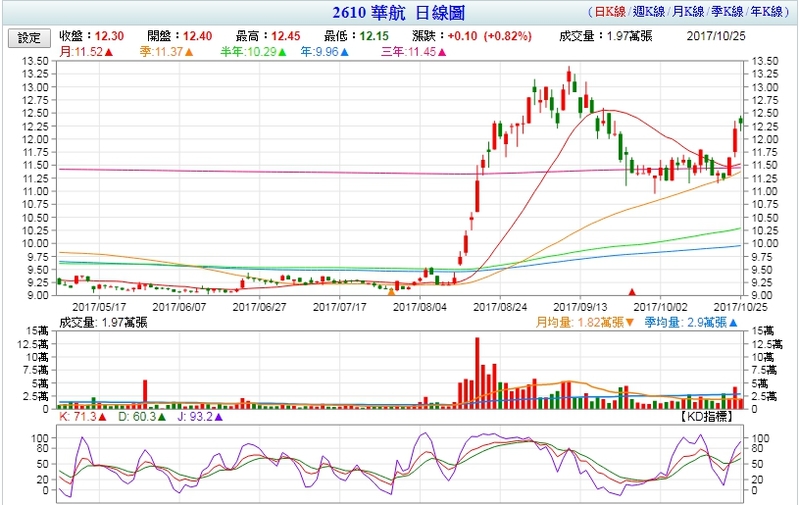Click the K: 71.3 indicator value
799x505 pixels.
(x=83, y=417)
